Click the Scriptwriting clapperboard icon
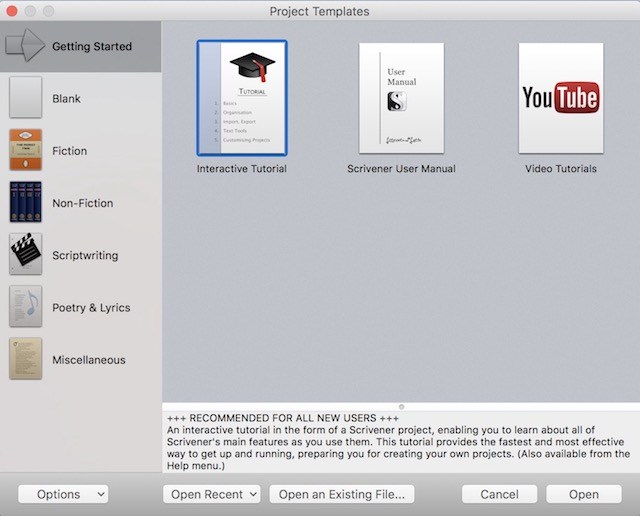Viewport: 640px width, 516px height. tap(25, 255)
